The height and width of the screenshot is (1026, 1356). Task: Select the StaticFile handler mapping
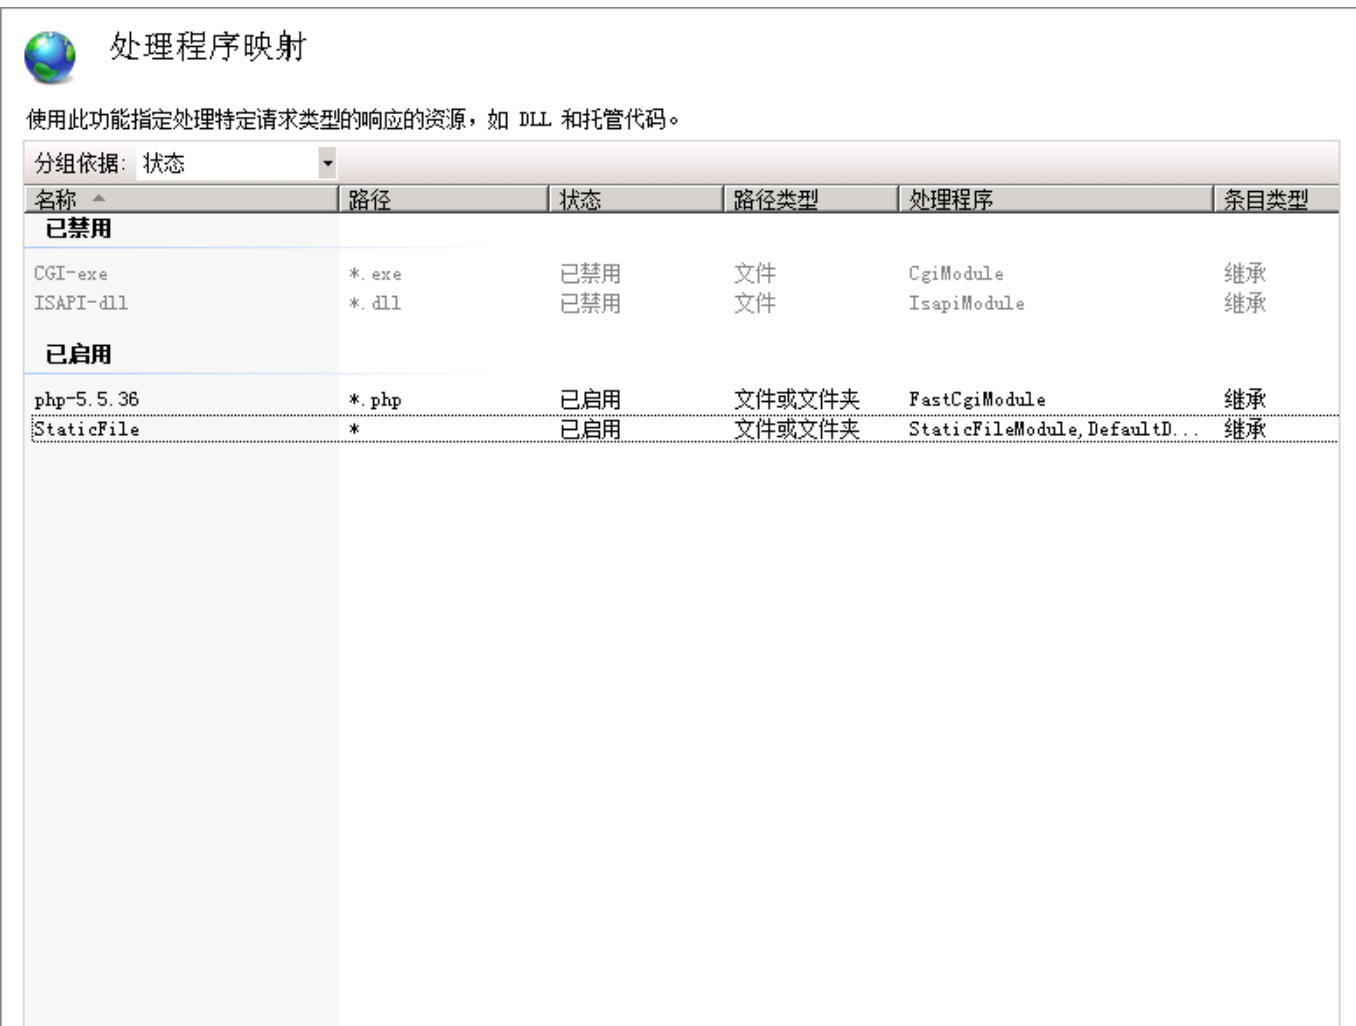(x=87, y=429)
